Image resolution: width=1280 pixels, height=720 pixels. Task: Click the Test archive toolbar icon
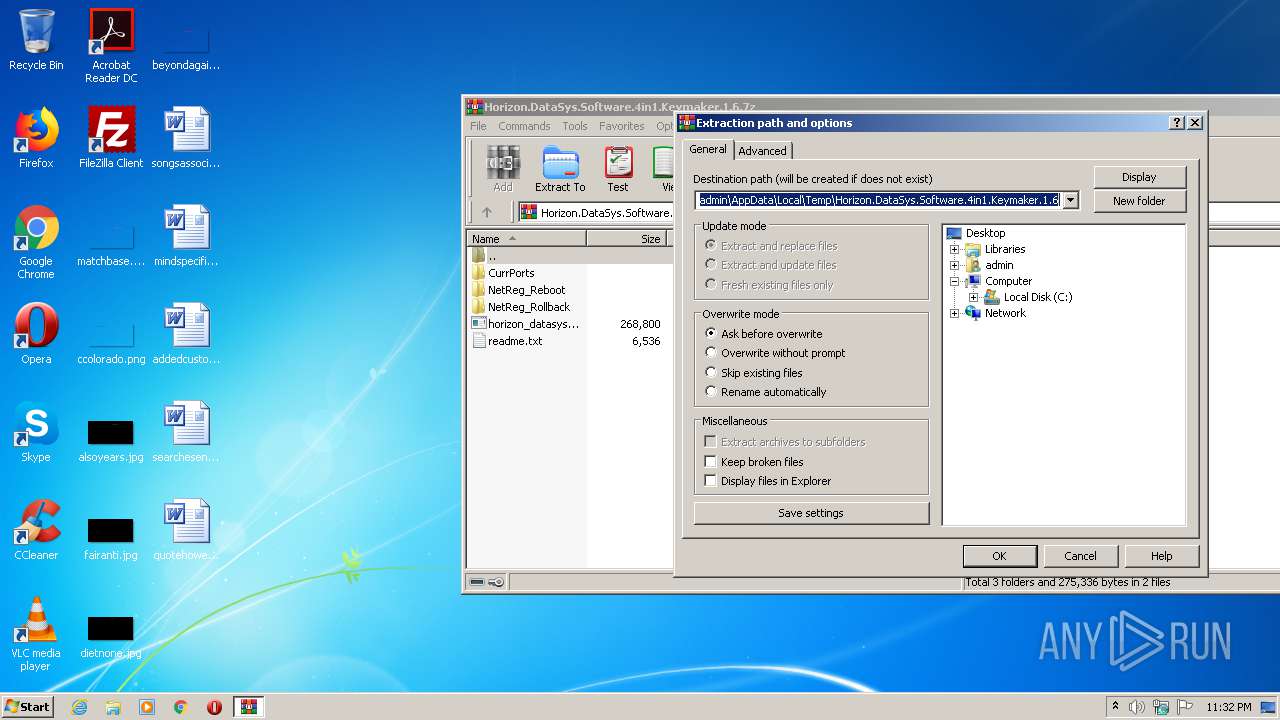618,169
